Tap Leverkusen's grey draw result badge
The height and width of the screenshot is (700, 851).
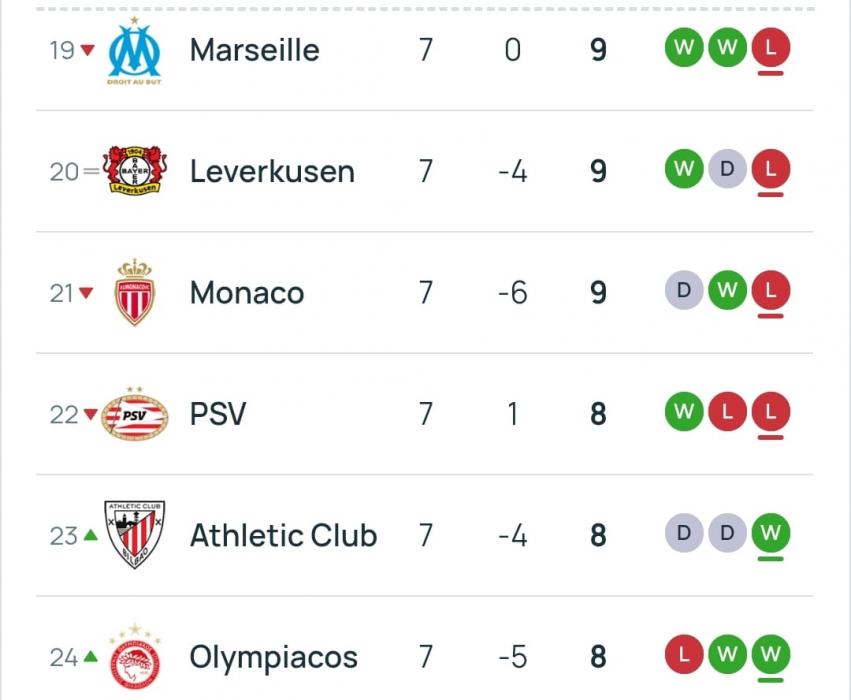727,170
